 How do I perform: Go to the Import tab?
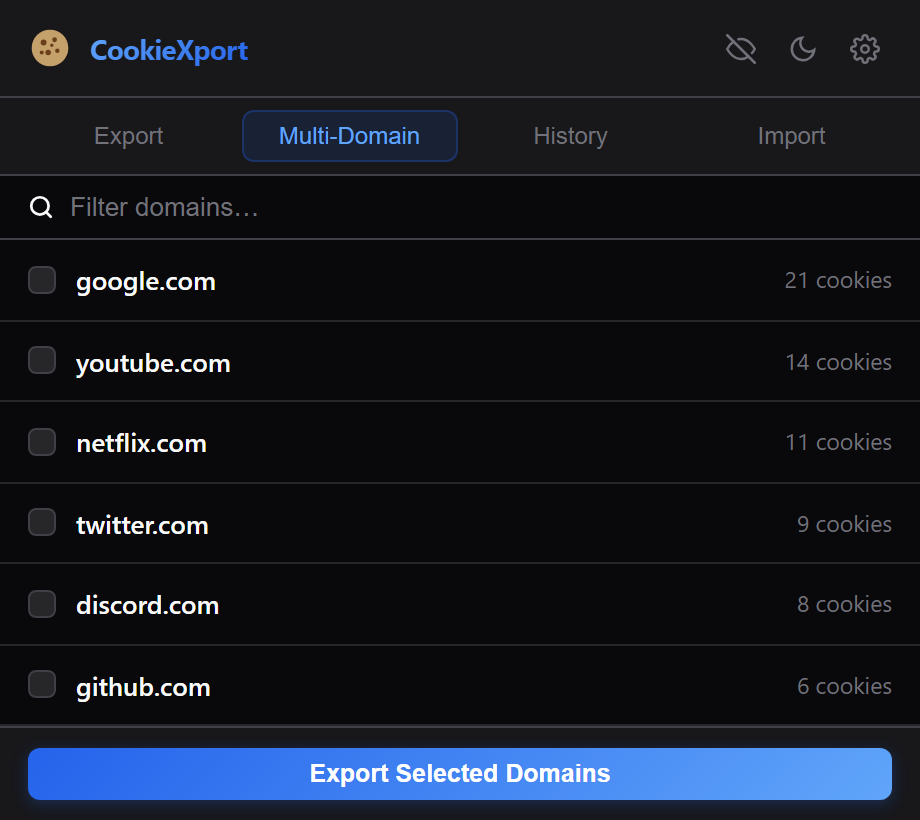click(x=791, y=136)
